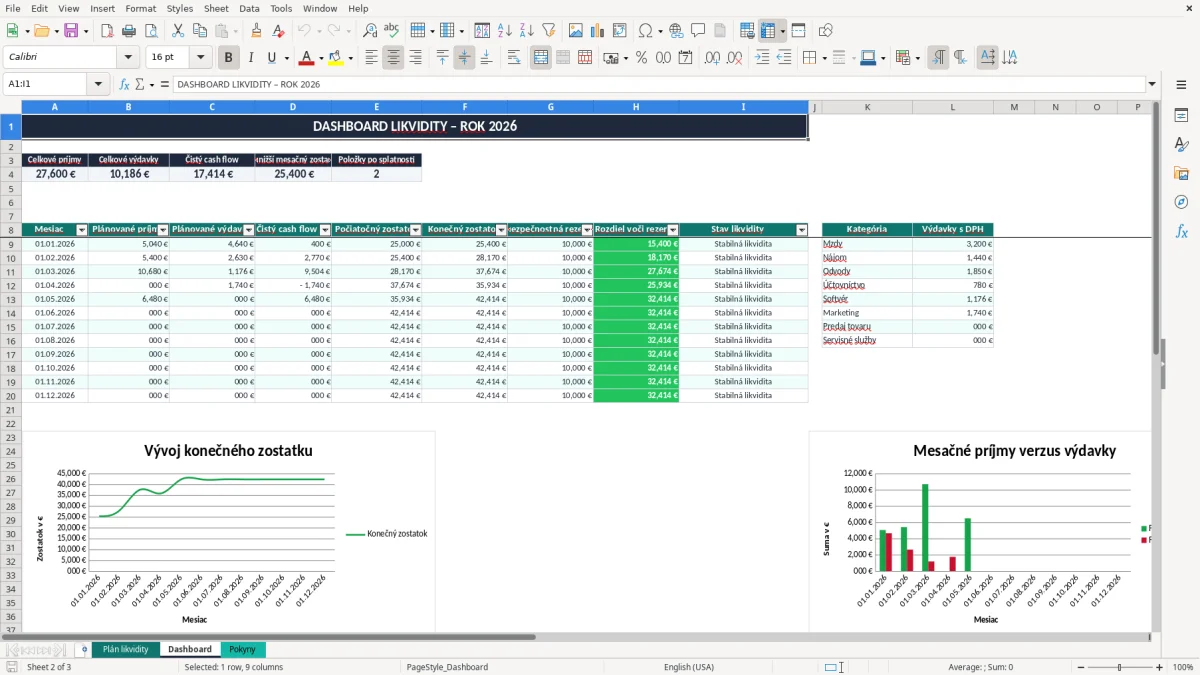
Task: Click Sort Ascending icon
Action: [x=504, y=31]
